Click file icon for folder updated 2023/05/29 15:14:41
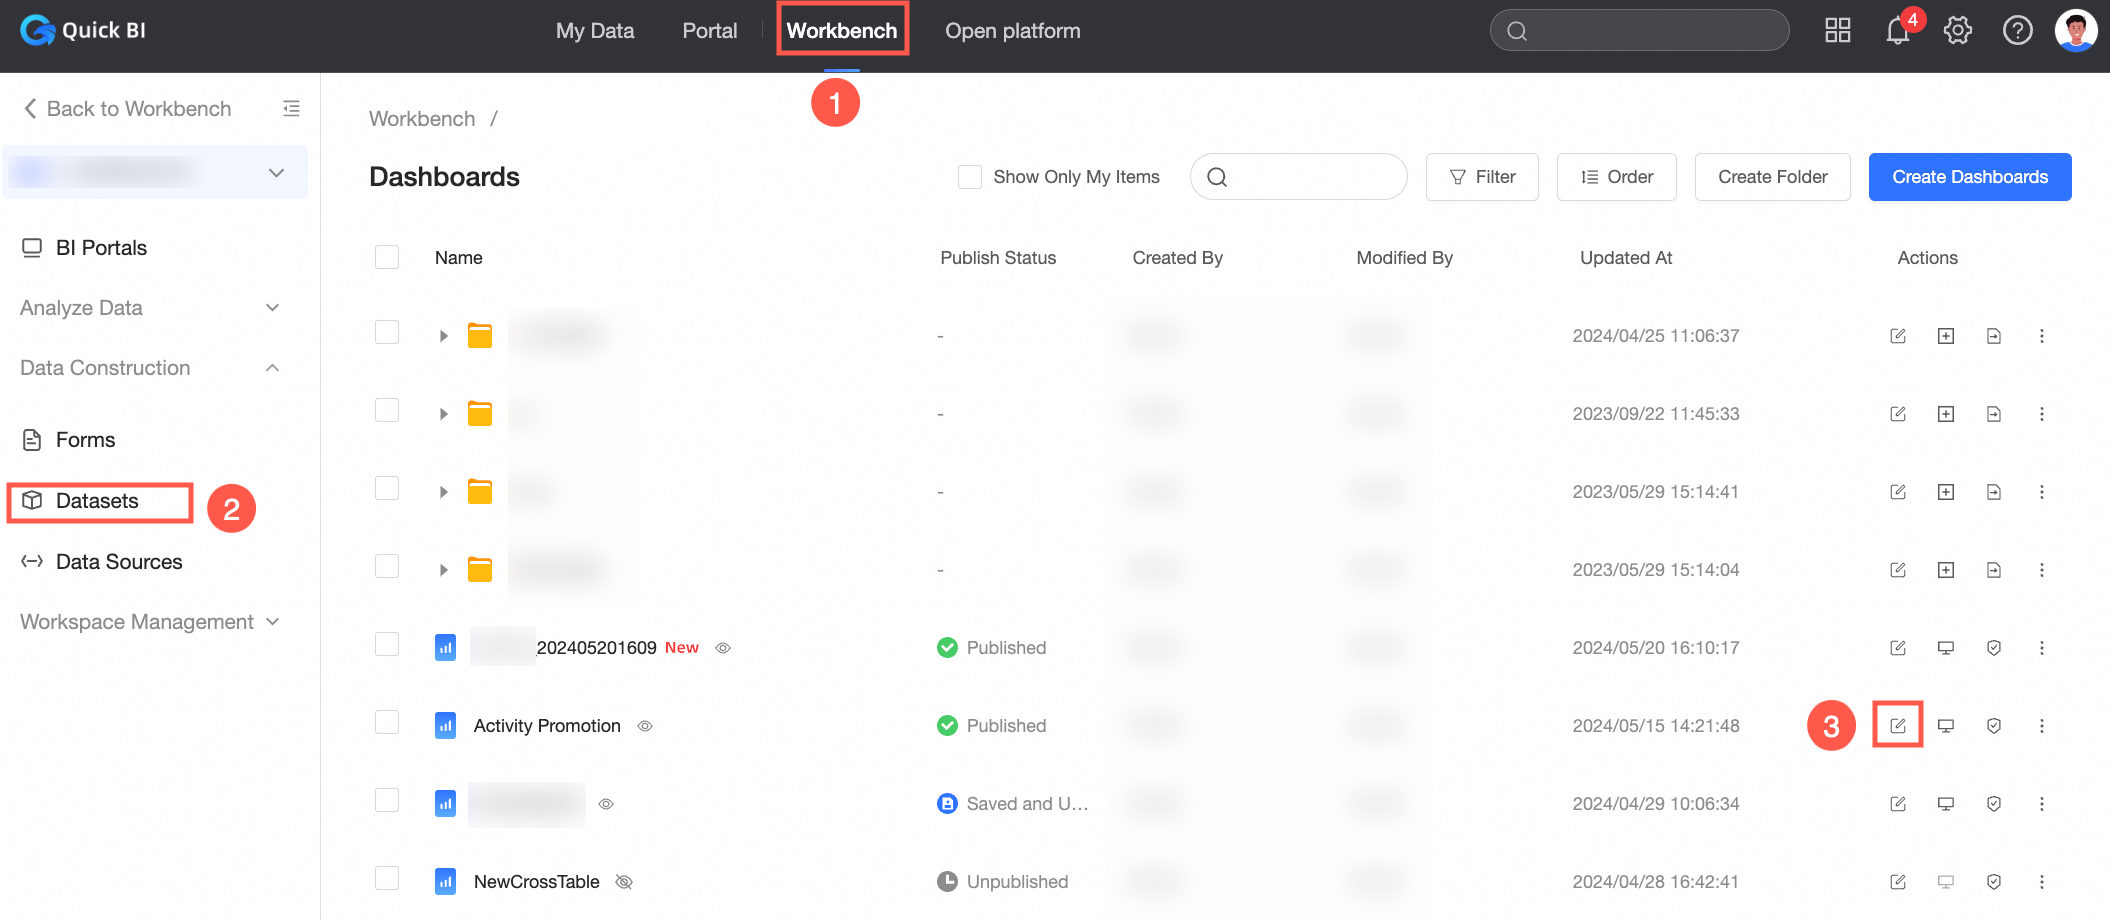The height and width of the screenshot is (920, 2110). [x=1994, y=492]
